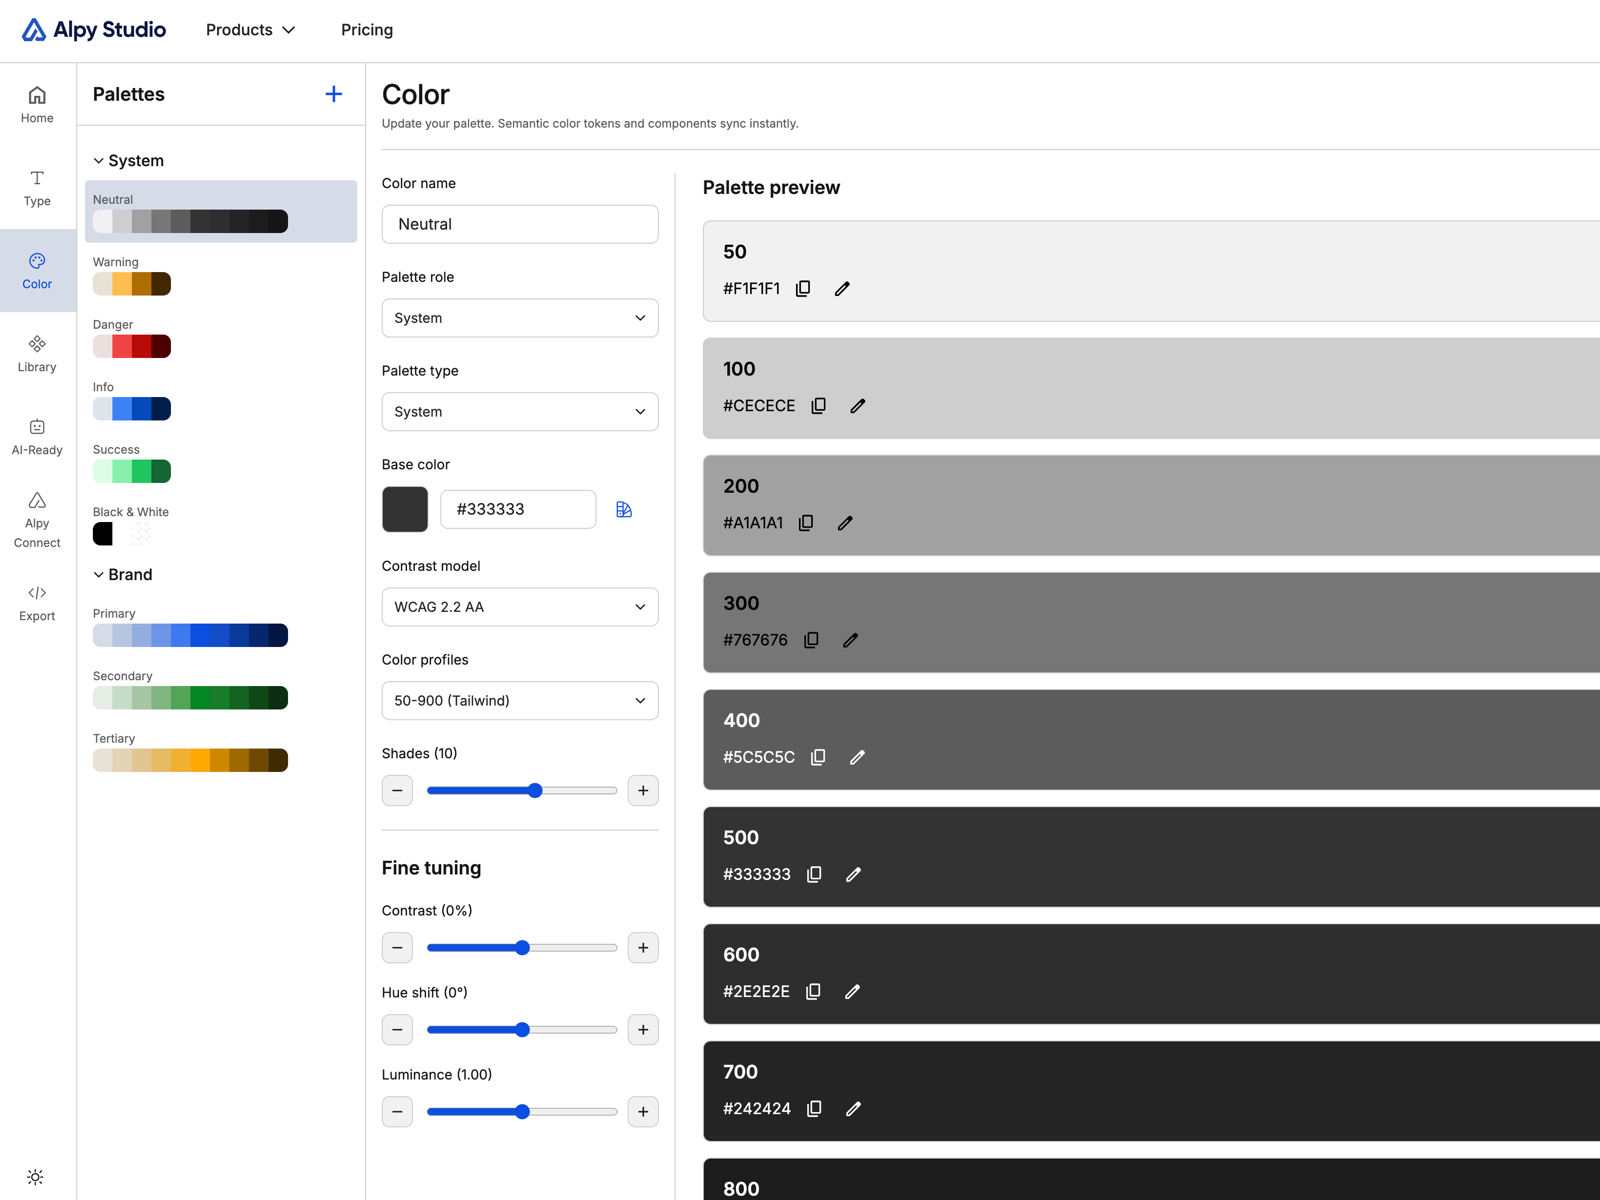1600x1200 pixels.
Task: Copy hex code #5C5C5C
Action: point(818,757)
